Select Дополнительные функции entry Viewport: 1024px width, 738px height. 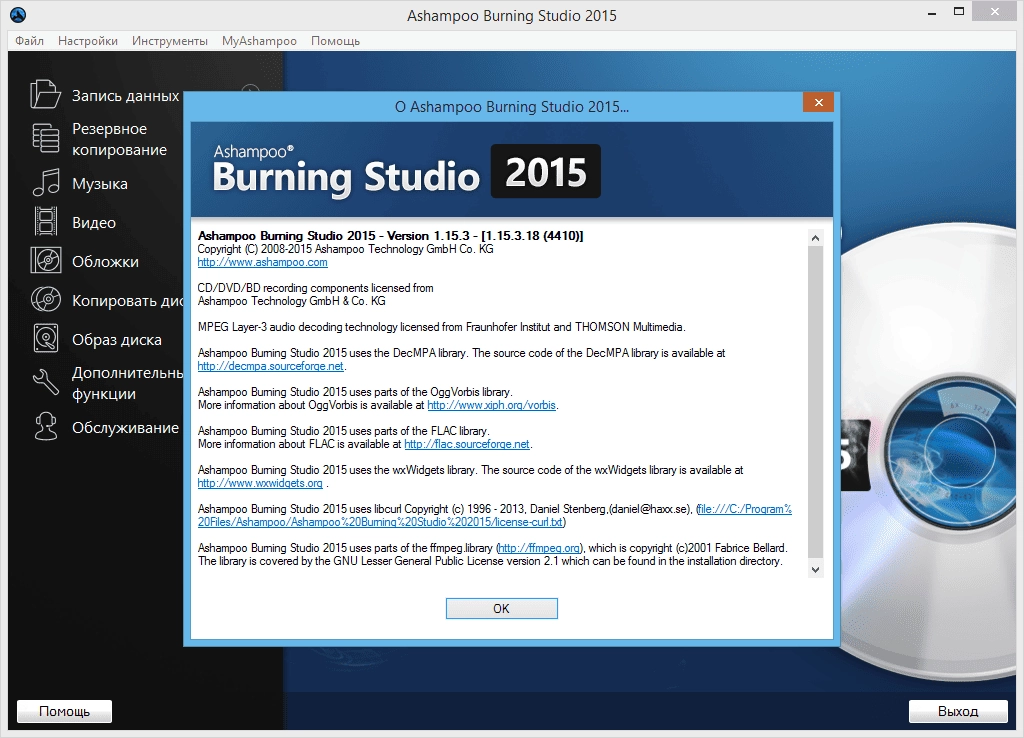pyautogui.click(x=127, y=383)
